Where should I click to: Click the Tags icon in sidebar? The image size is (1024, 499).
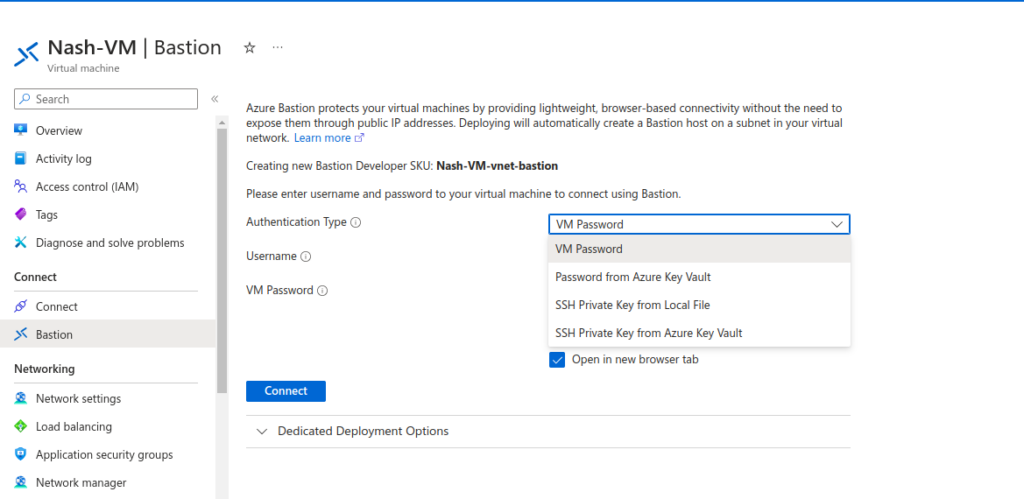20,215
